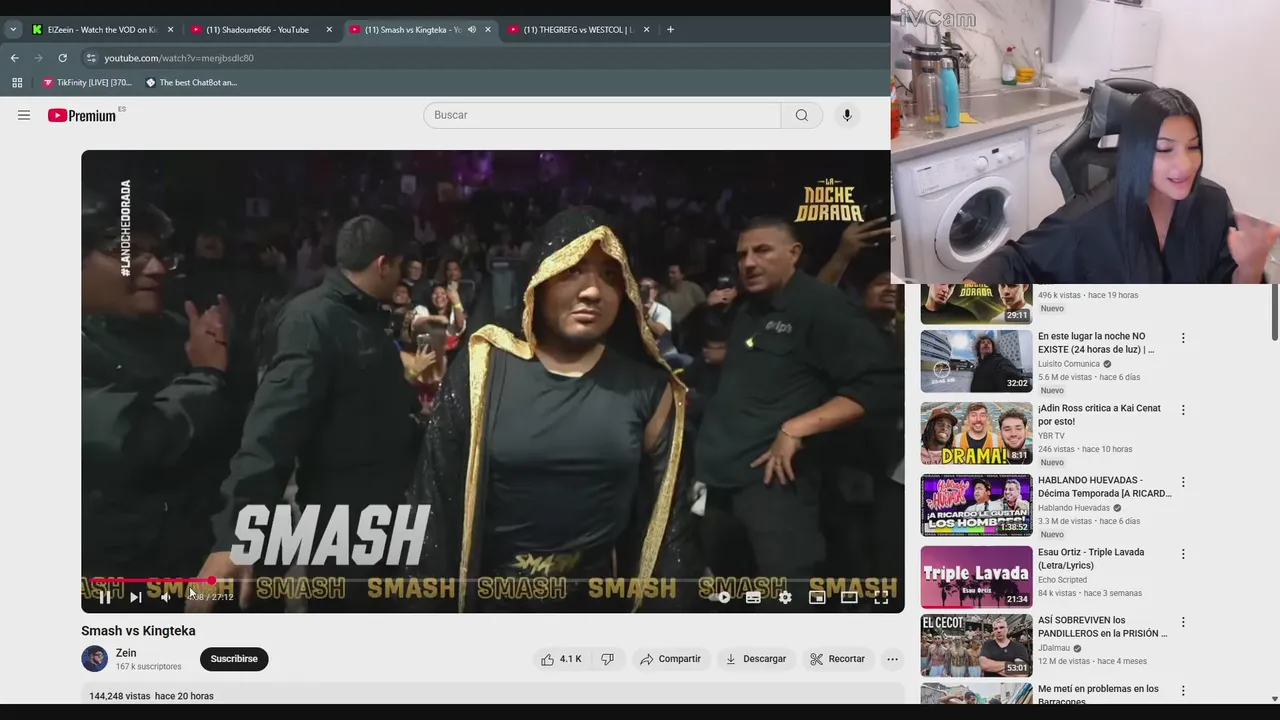Like the video with 4.1 K
The image size is (1280, 720).
click(561, 659)
